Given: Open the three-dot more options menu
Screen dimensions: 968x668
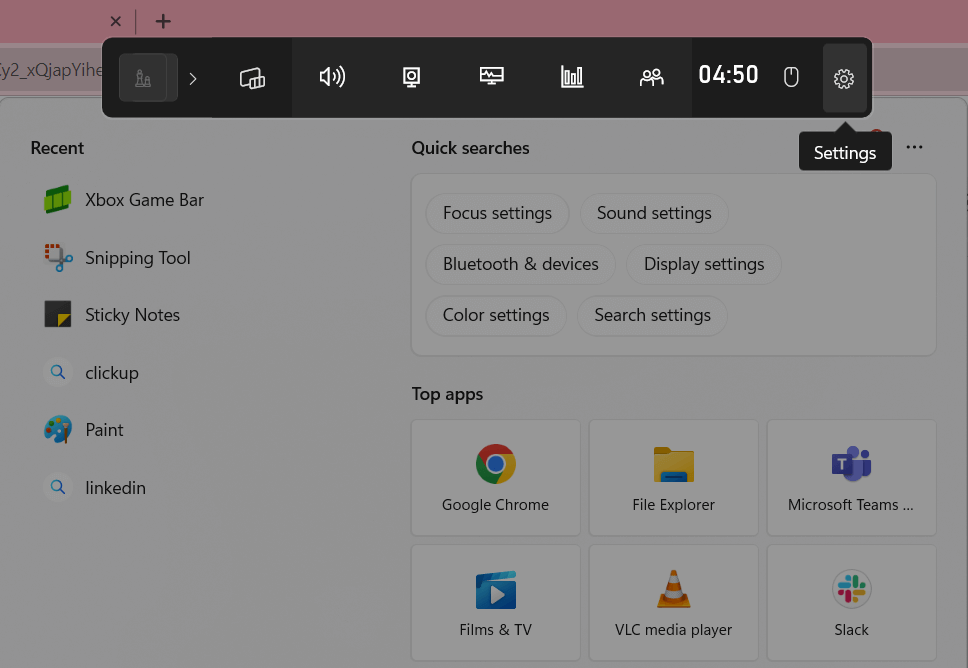Looking at the screenshot, I should tap(914, 147).
